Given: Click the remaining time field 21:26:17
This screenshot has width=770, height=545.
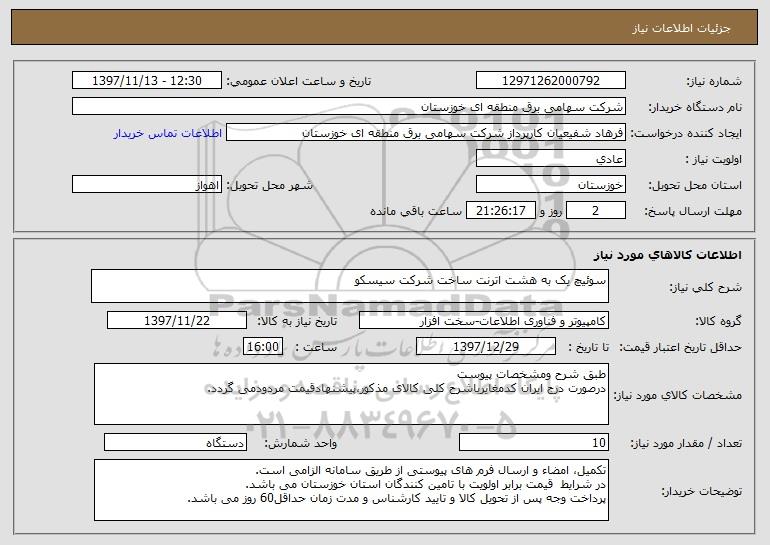Looking at the screenshot, I should point(500,211).
